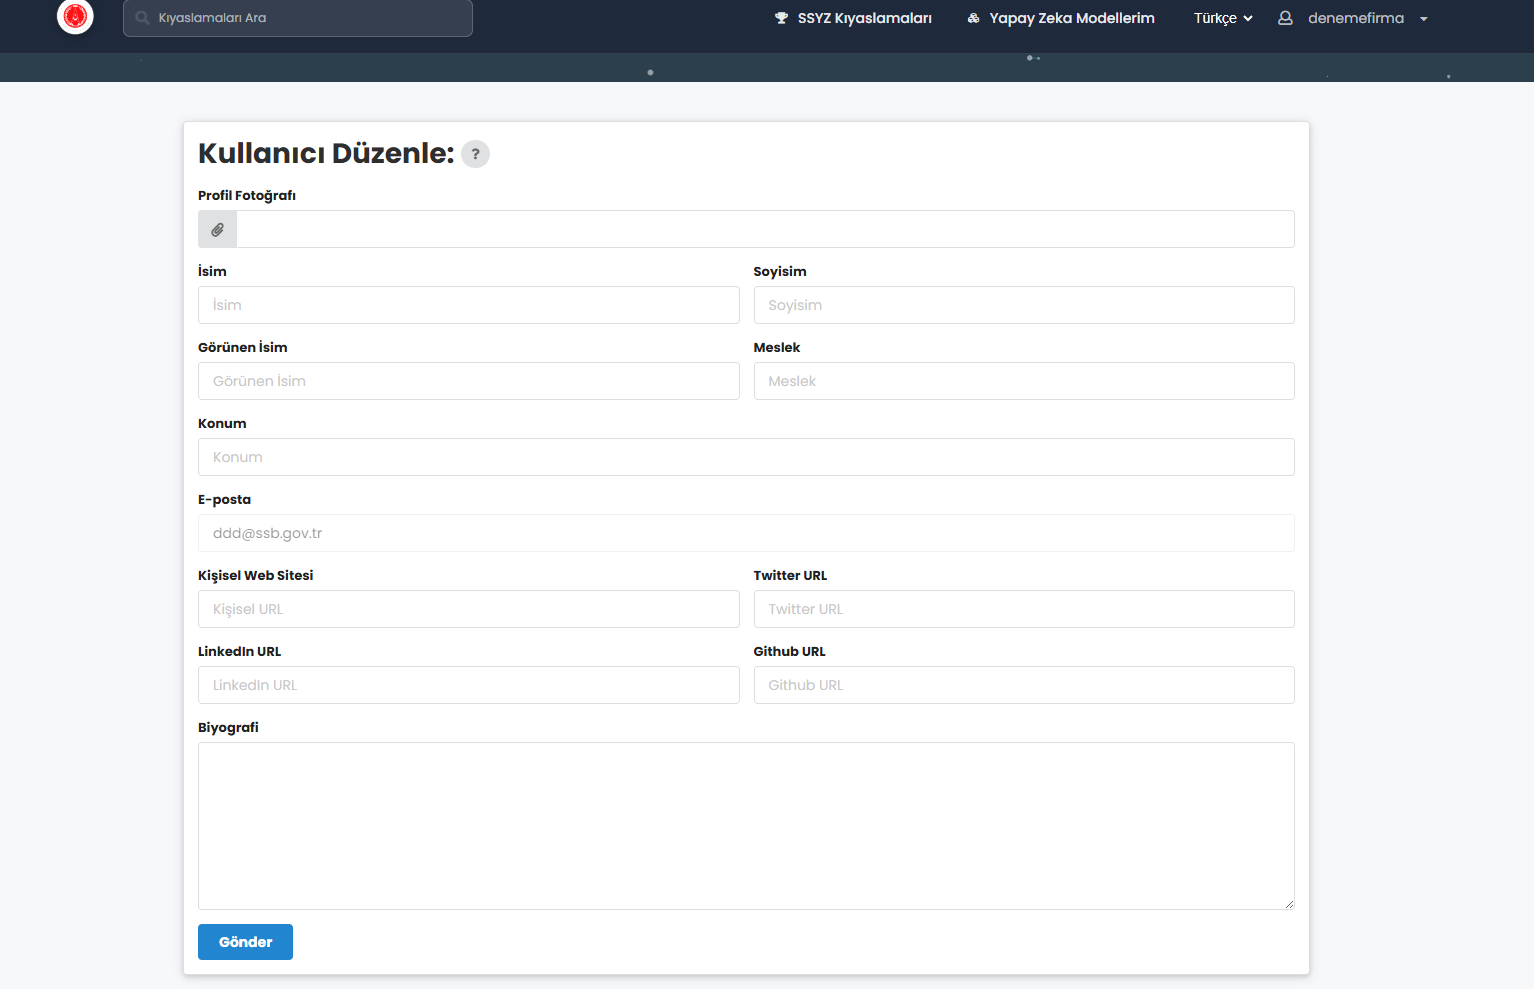Click the Görünen İsim text box
This screenshot has height=989, width=1534.
pyautogui.click(x=468, y=381)
